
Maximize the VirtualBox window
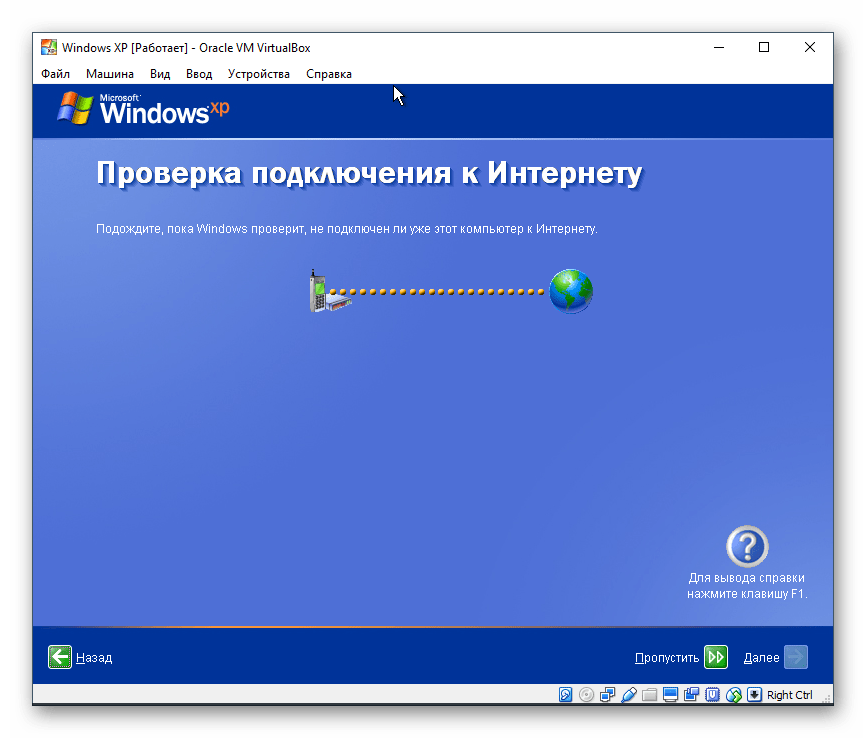[764, 48]
